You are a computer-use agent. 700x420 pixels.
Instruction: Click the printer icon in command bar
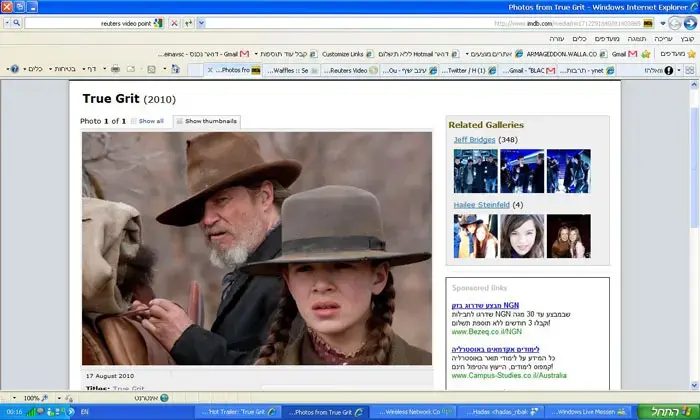[x=116, y=69]
